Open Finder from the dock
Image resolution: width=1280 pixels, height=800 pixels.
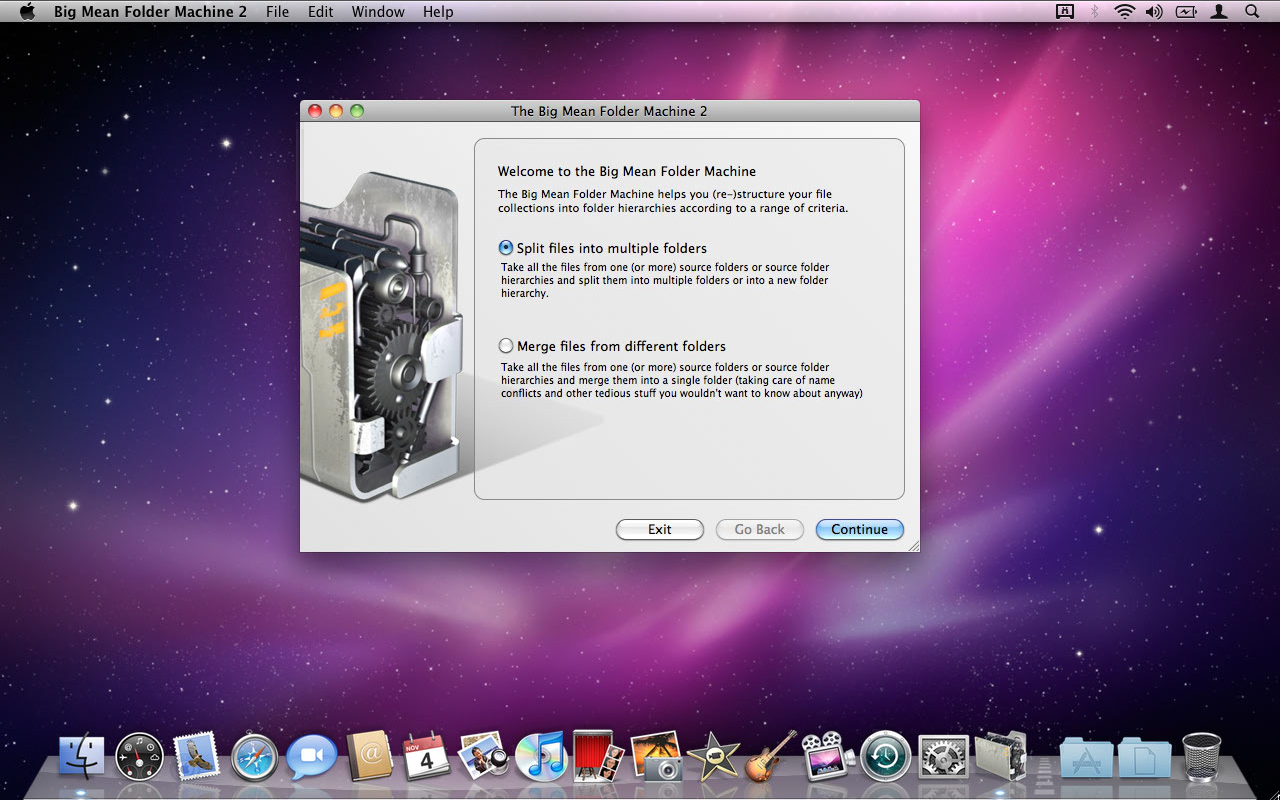tap(82, 757)
